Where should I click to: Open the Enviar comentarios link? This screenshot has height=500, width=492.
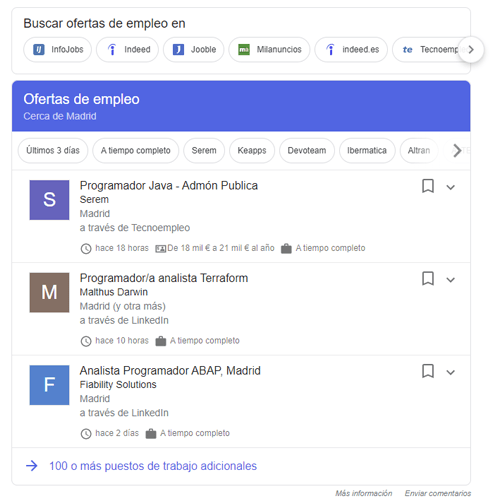click(438, 493)
